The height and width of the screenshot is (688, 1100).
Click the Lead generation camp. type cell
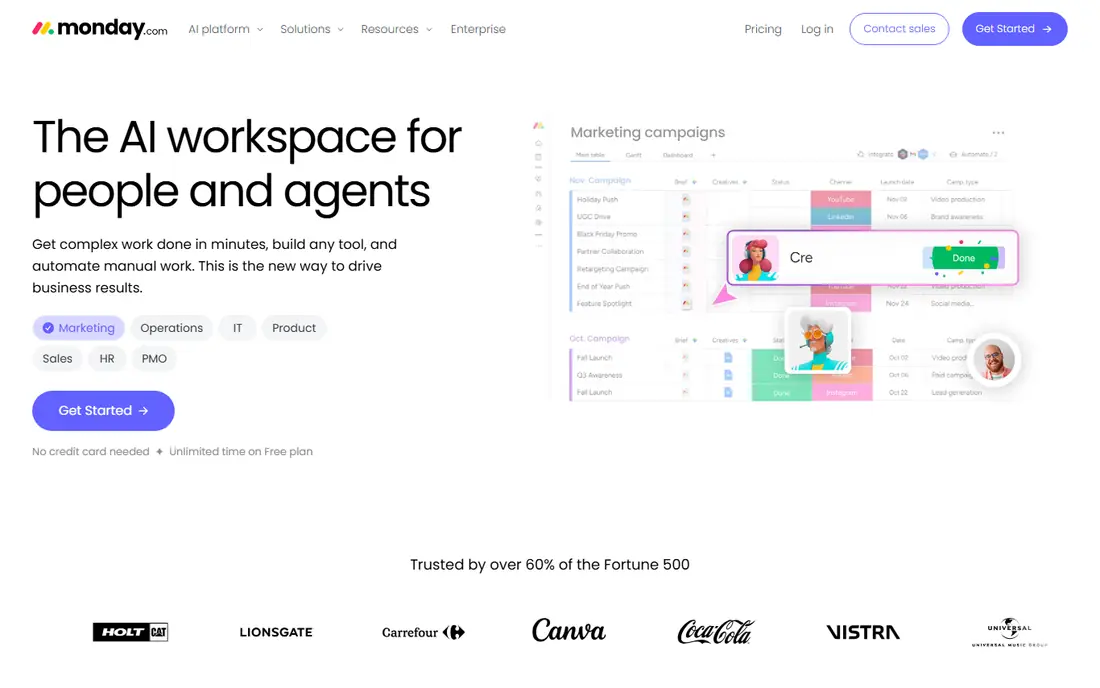(956, 393)
